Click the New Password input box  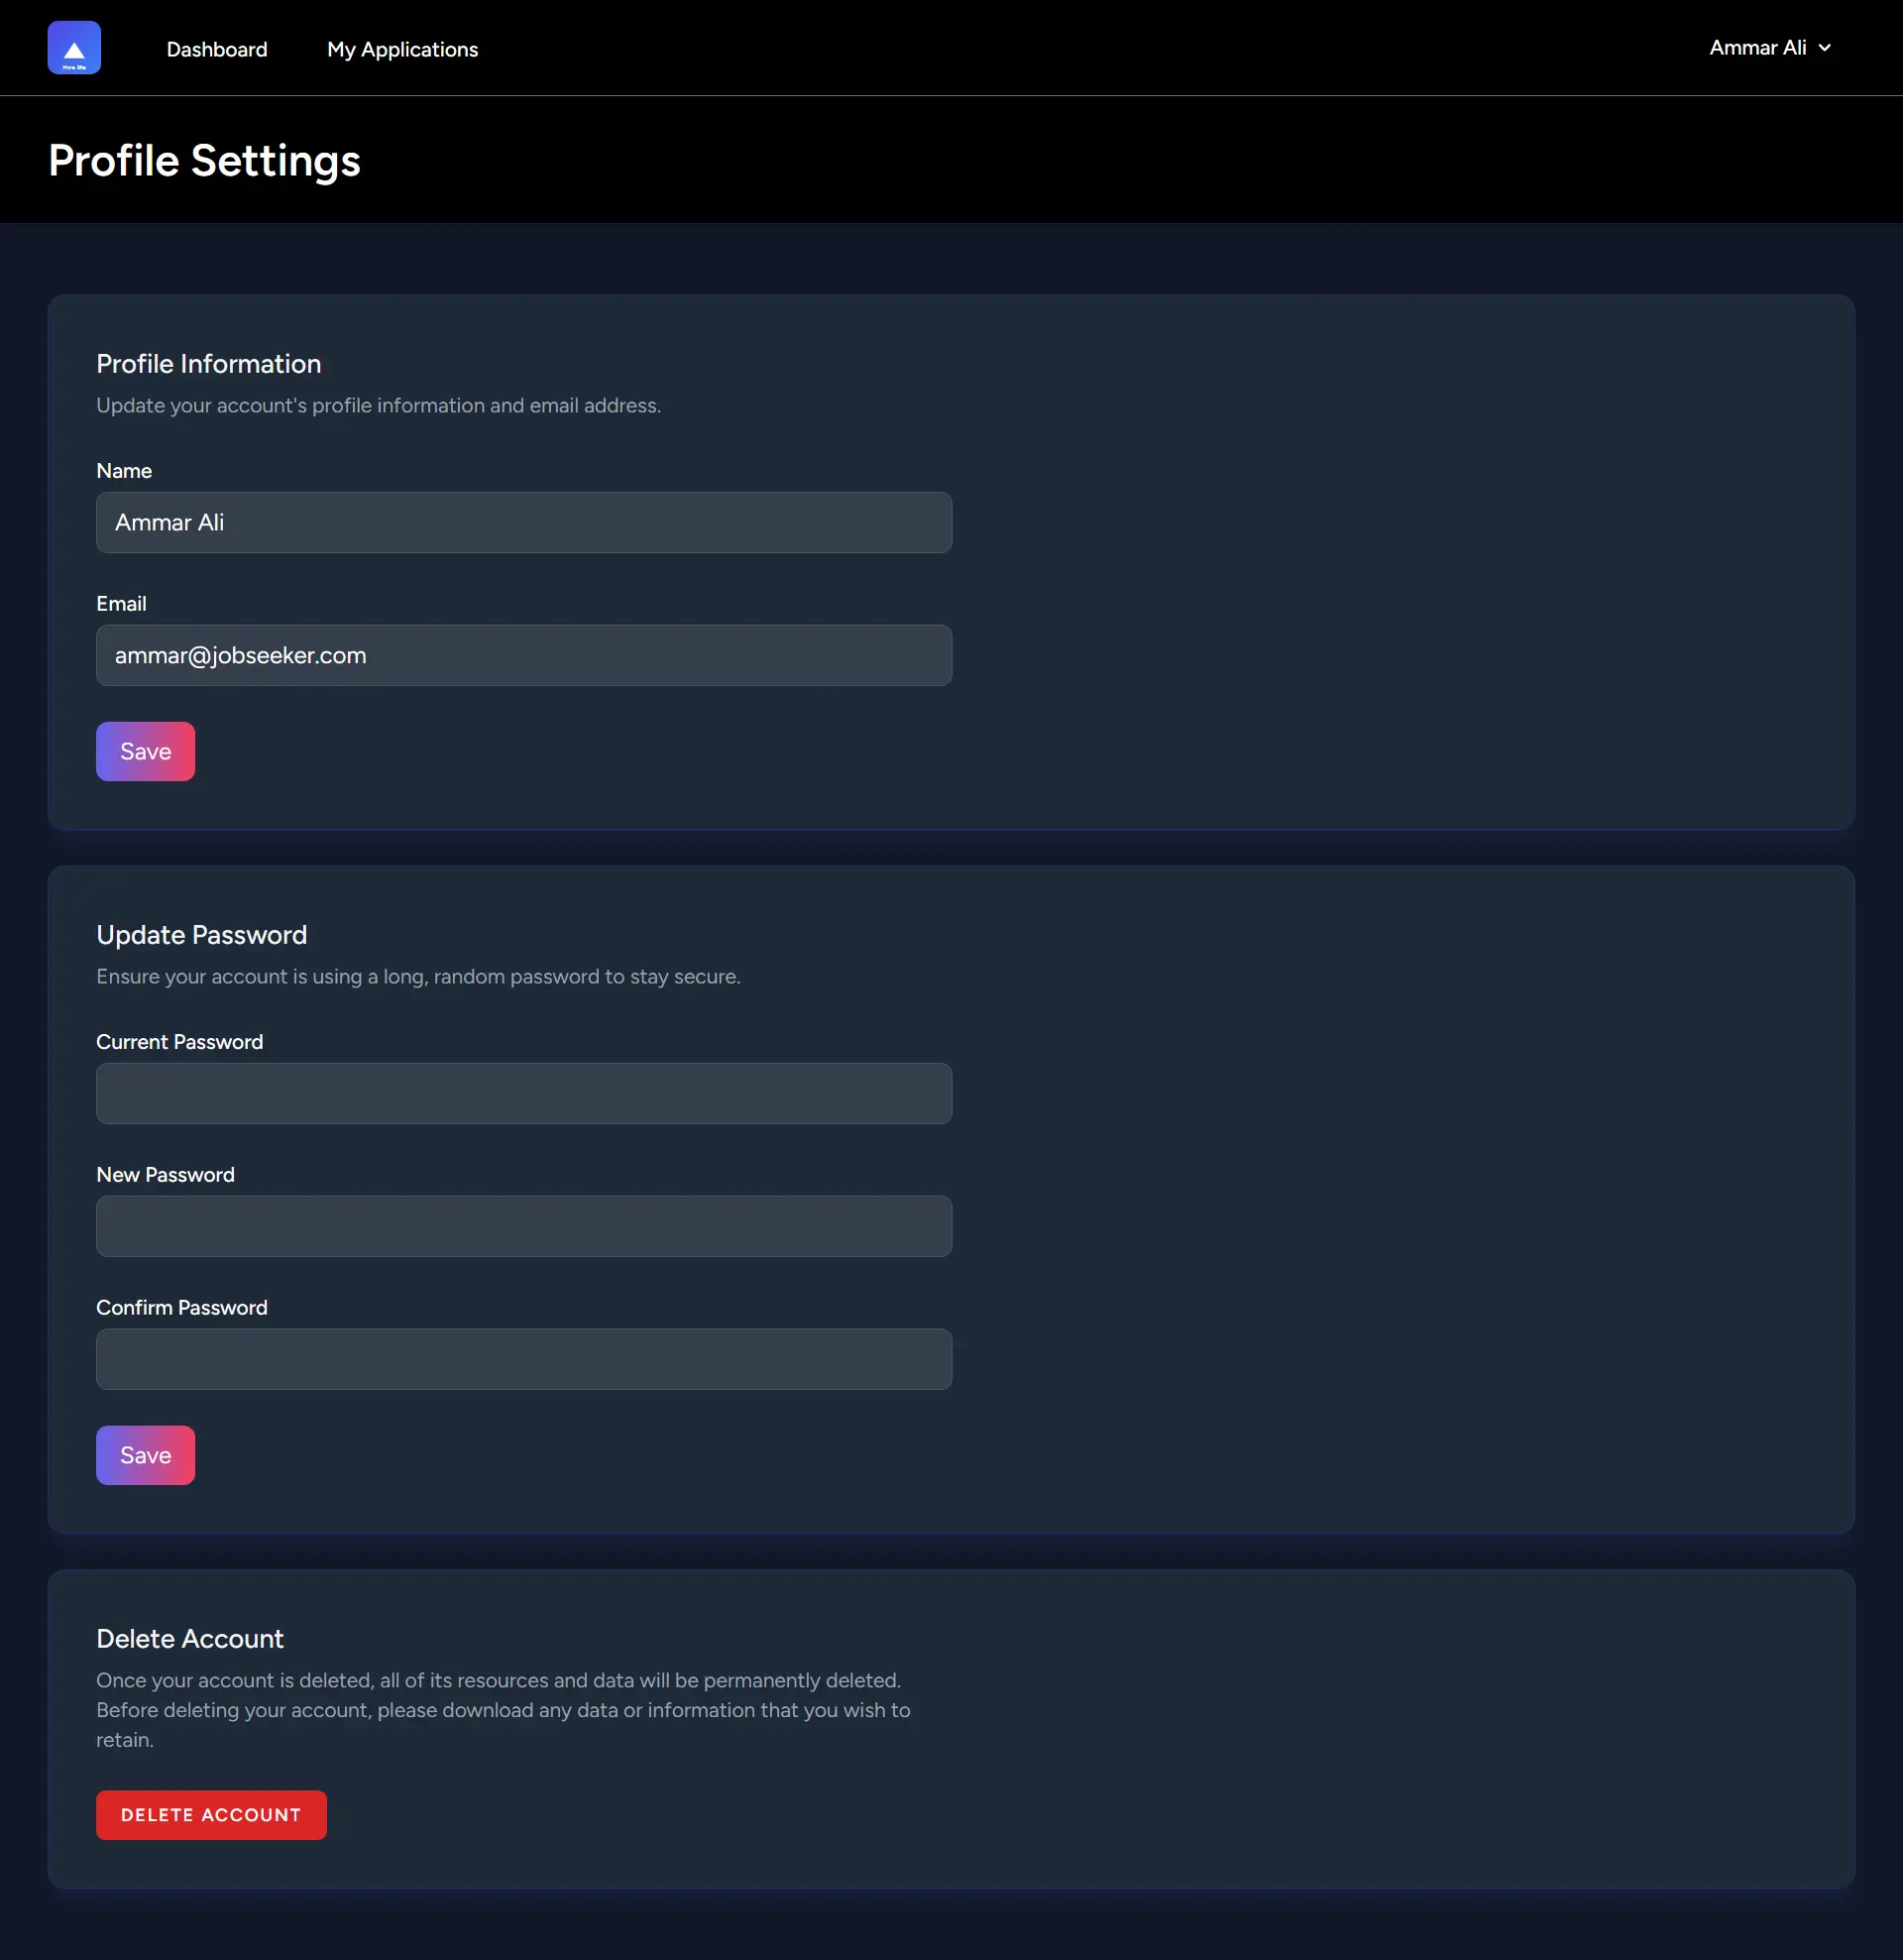(523, 1226)
